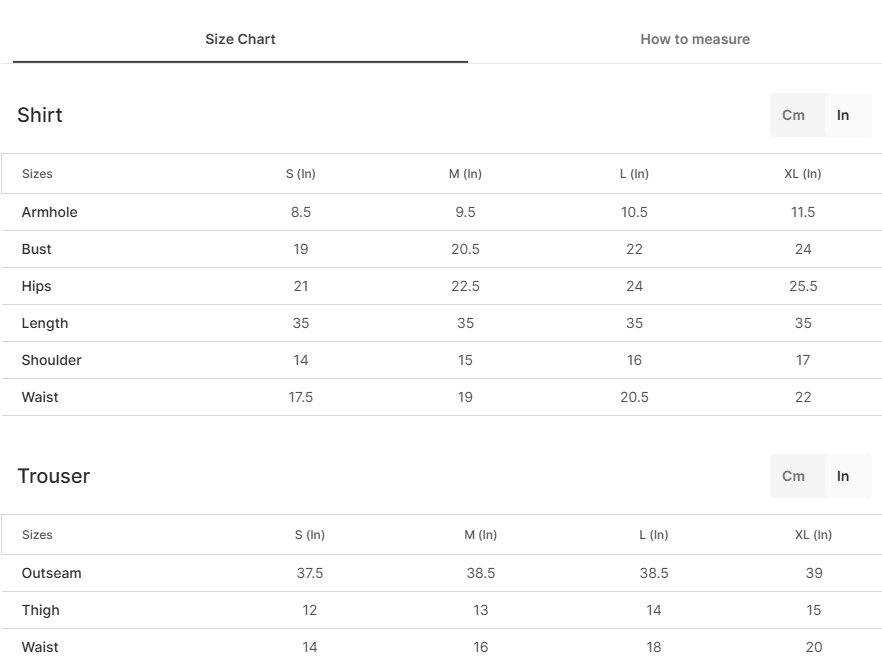Select the Armhole row label

[x=50, y=212]
